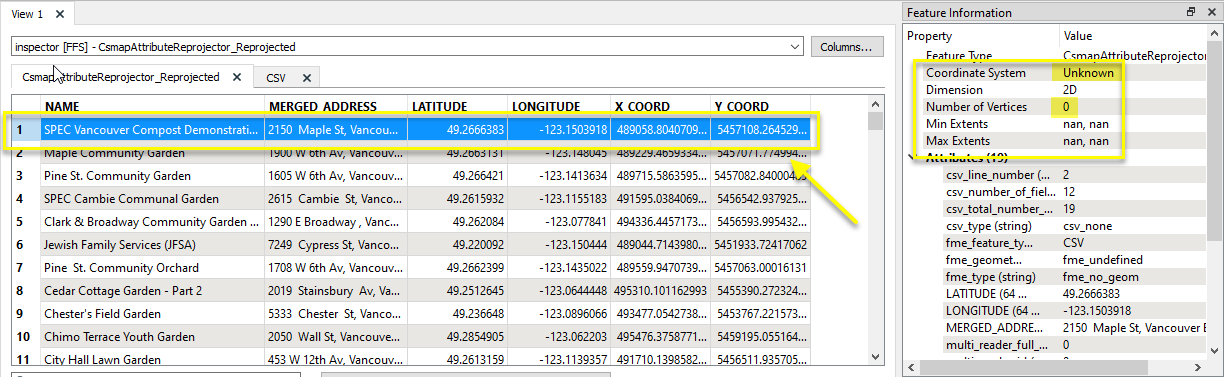Sort by the MERGED ADDRESS column header
This screenshot has height=377, width=1224.
coord(336,106)
